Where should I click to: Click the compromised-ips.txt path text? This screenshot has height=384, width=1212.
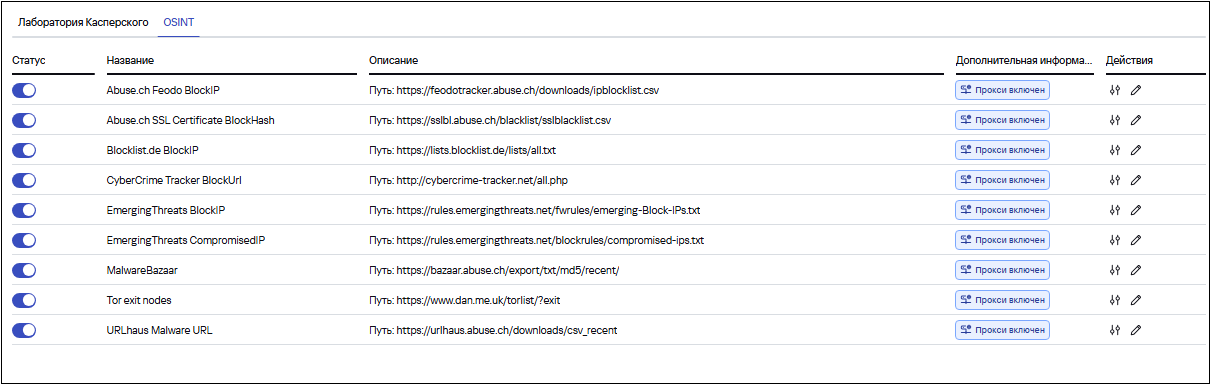pos(536,240)
